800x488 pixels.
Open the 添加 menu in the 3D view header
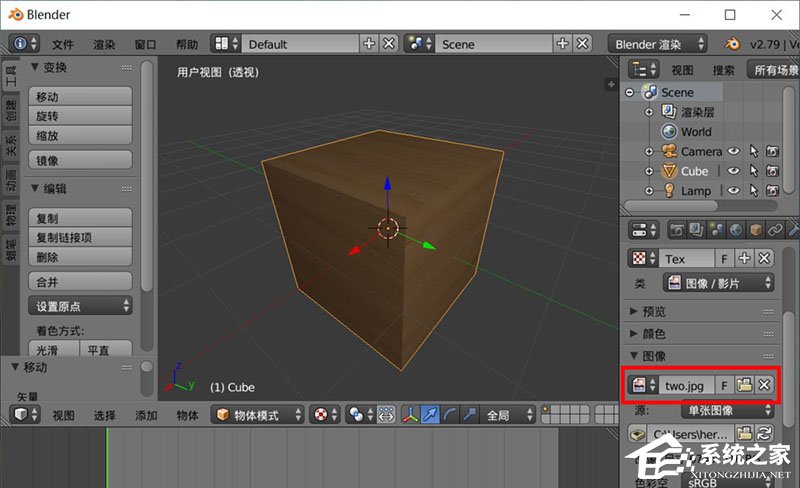(x=146, y=415)
